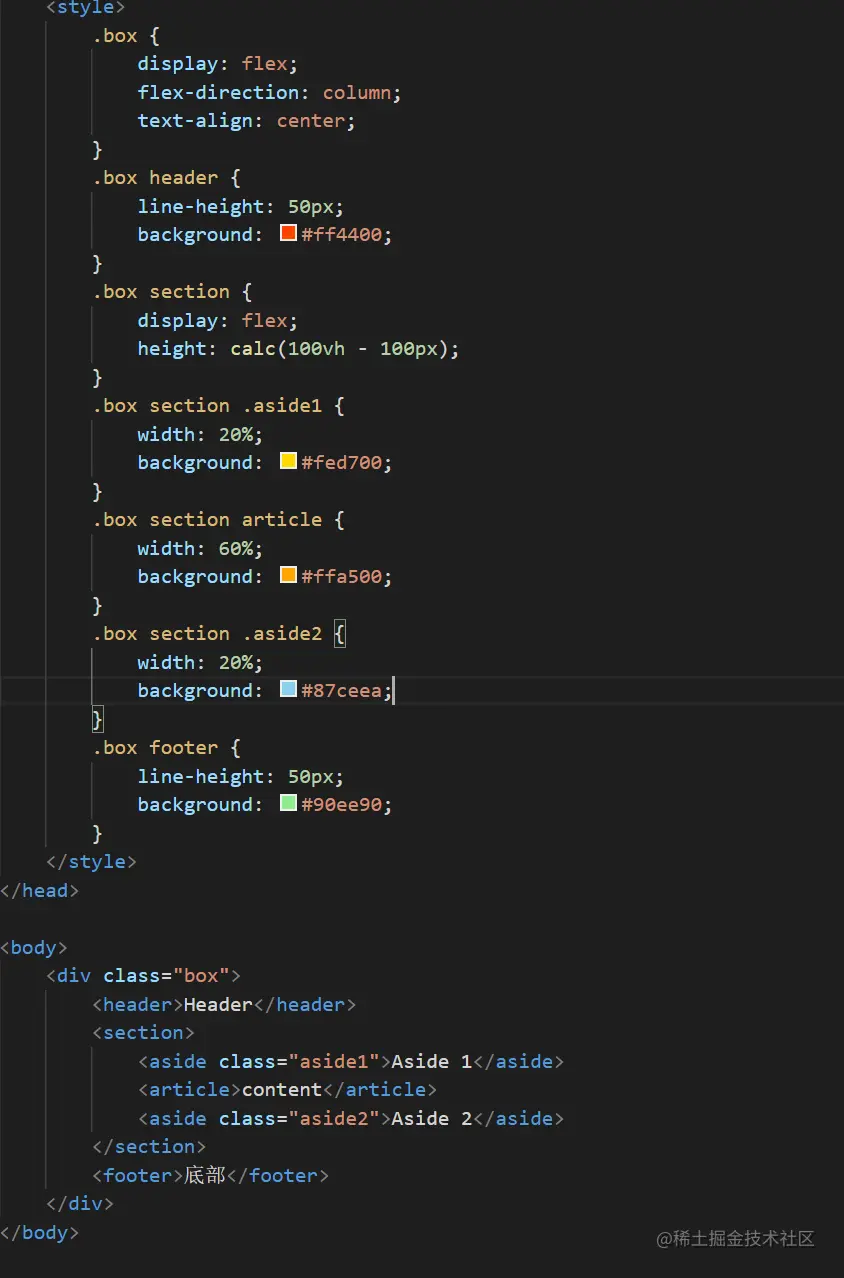Click the 'center' value text
Screen dimensions: 844x1278
tap(310, 121)
